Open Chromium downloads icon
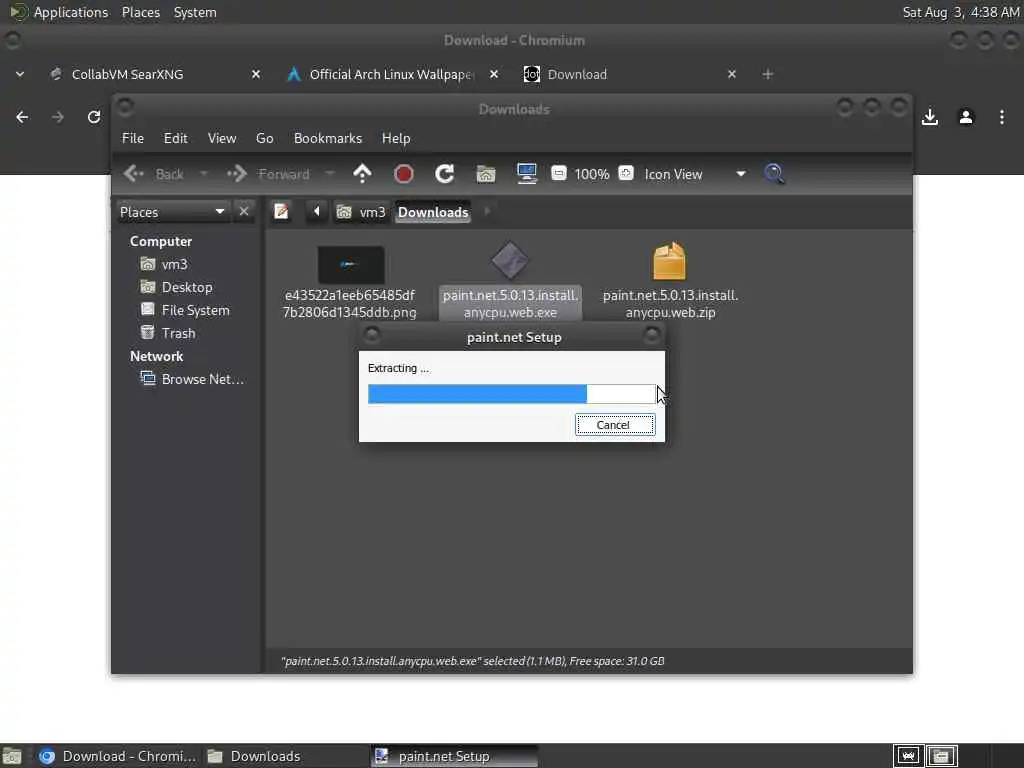 (930, 117)
